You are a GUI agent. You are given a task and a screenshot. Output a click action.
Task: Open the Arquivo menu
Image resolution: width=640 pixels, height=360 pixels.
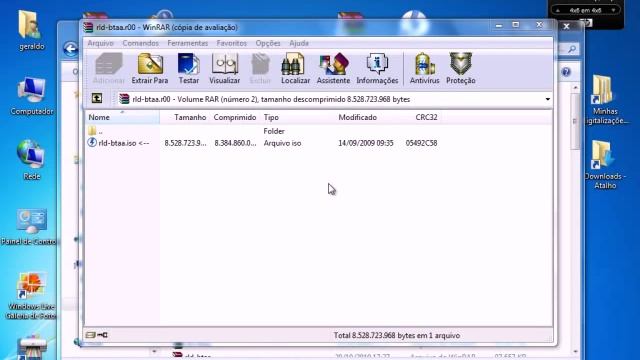tap(100, 43)
